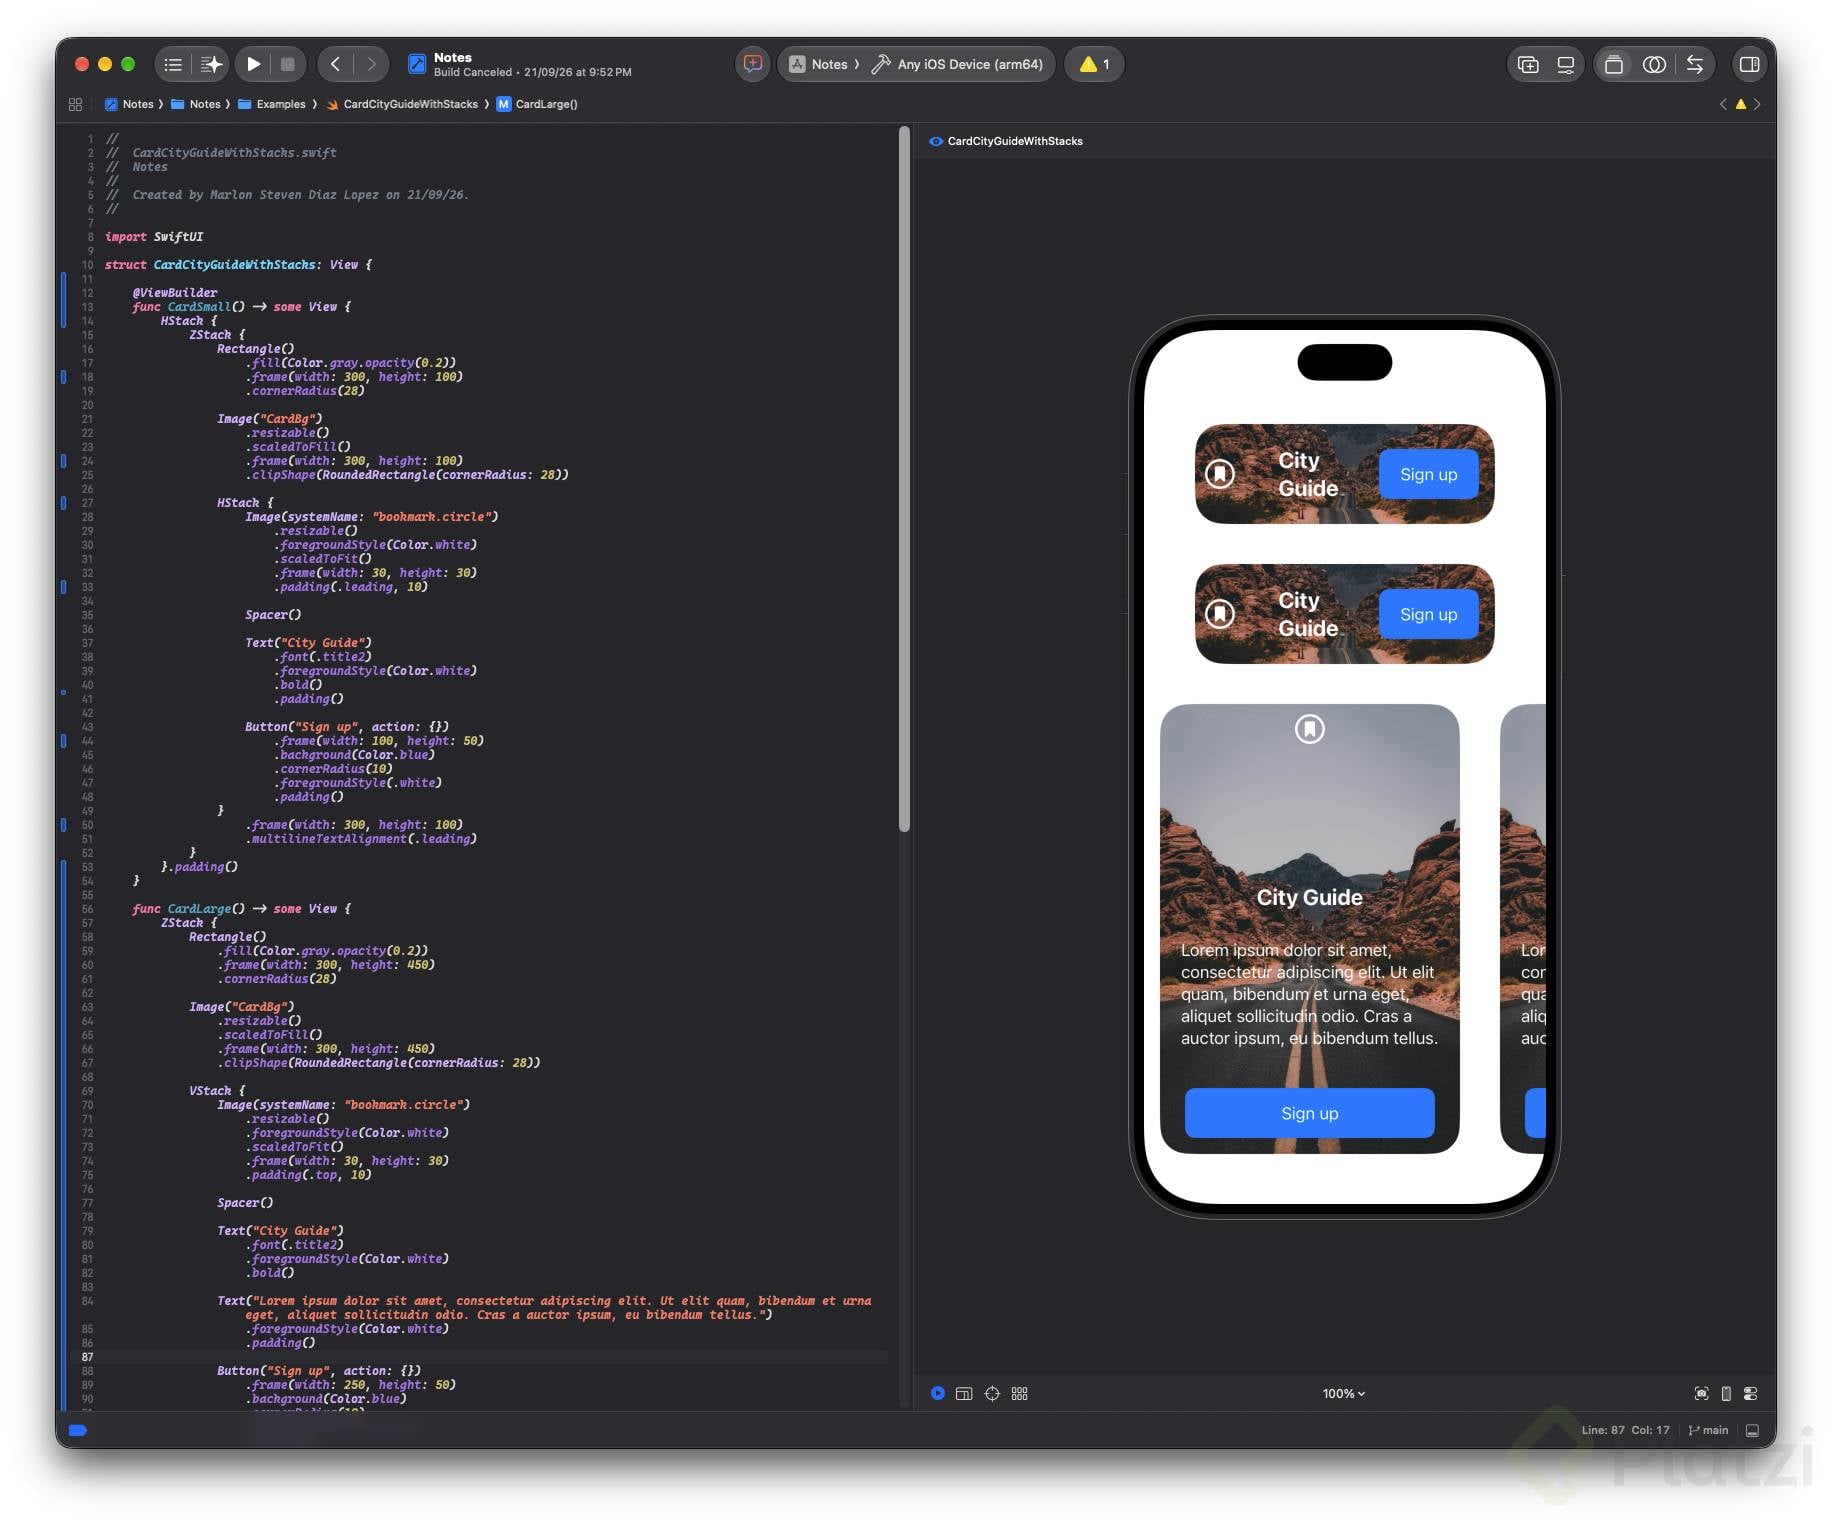This screenshot has height=1522, width=1832.
Task: Open the related files grid icon
Action: click(75, 104)
